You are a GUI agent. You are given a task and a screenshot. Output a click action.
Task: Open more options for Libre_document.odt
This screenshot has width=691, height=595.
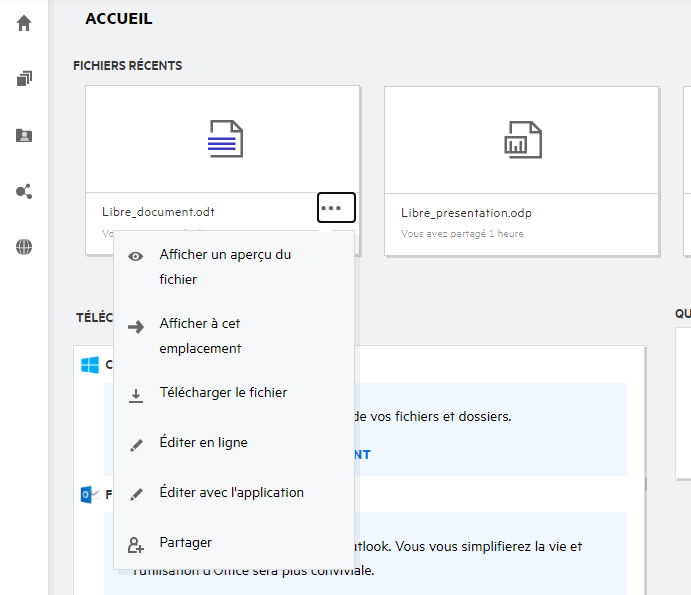[336, 208]
